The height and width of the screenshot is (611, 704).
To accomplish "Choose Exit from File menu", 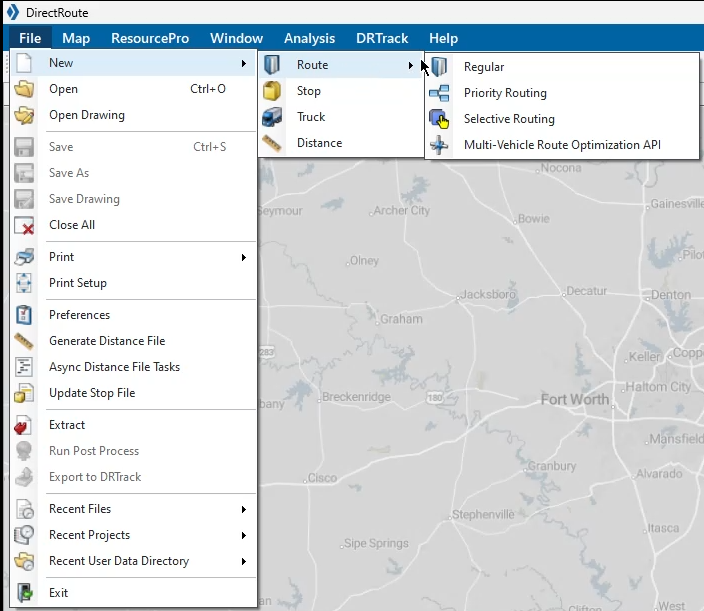I will point(133,593).
